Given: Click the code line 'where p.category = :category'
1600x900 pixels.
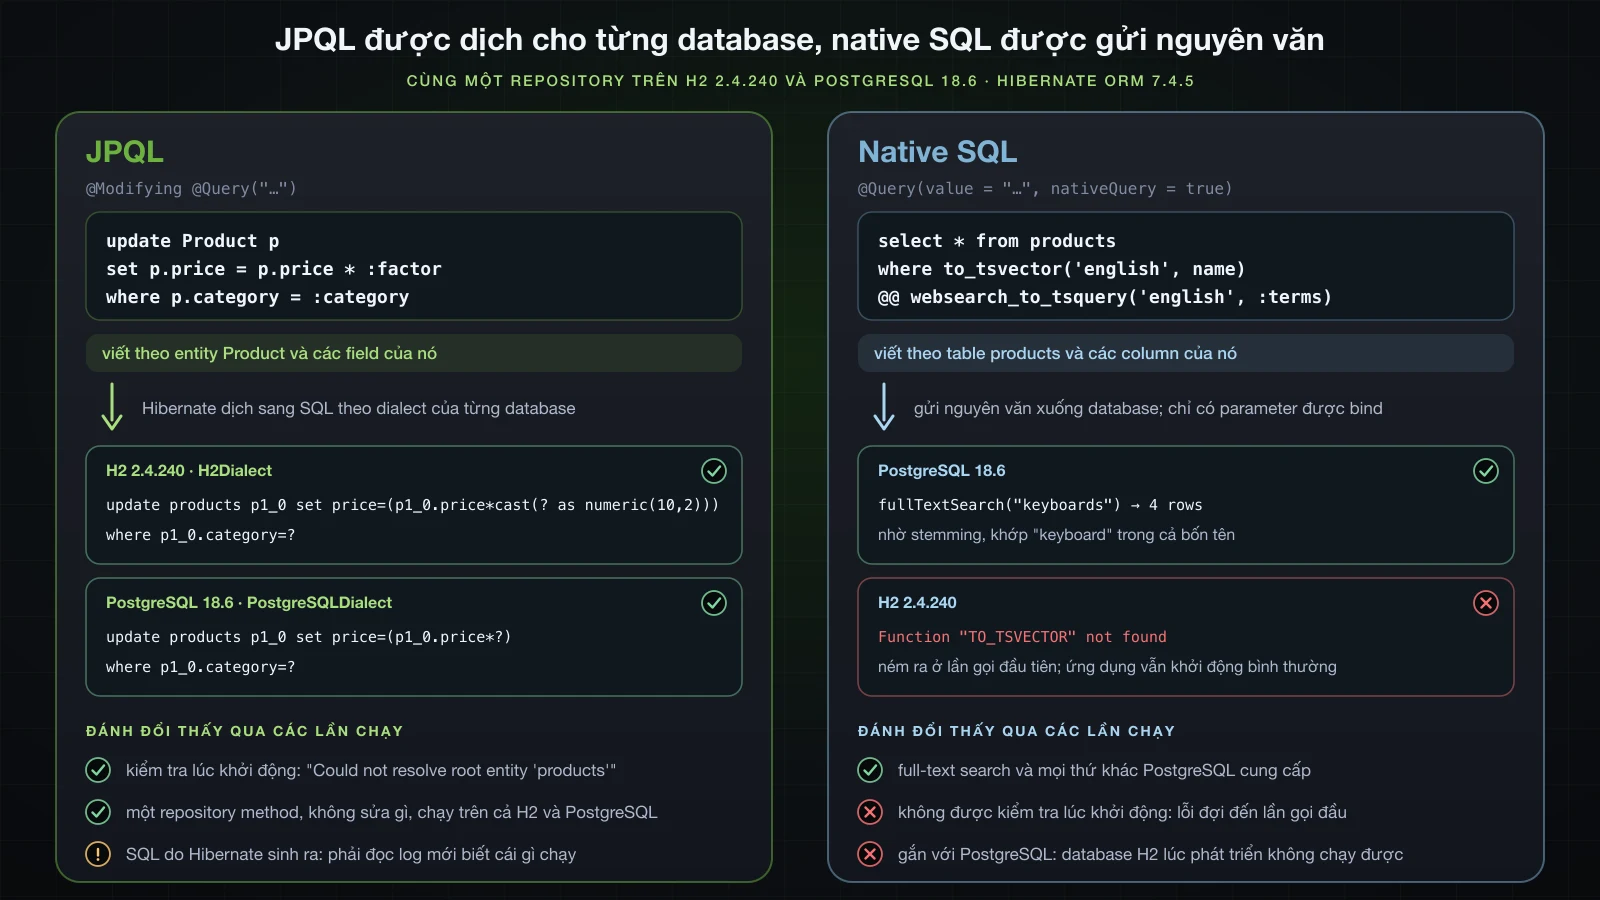Looking at the screenshot, I should [x=258, y=297].
